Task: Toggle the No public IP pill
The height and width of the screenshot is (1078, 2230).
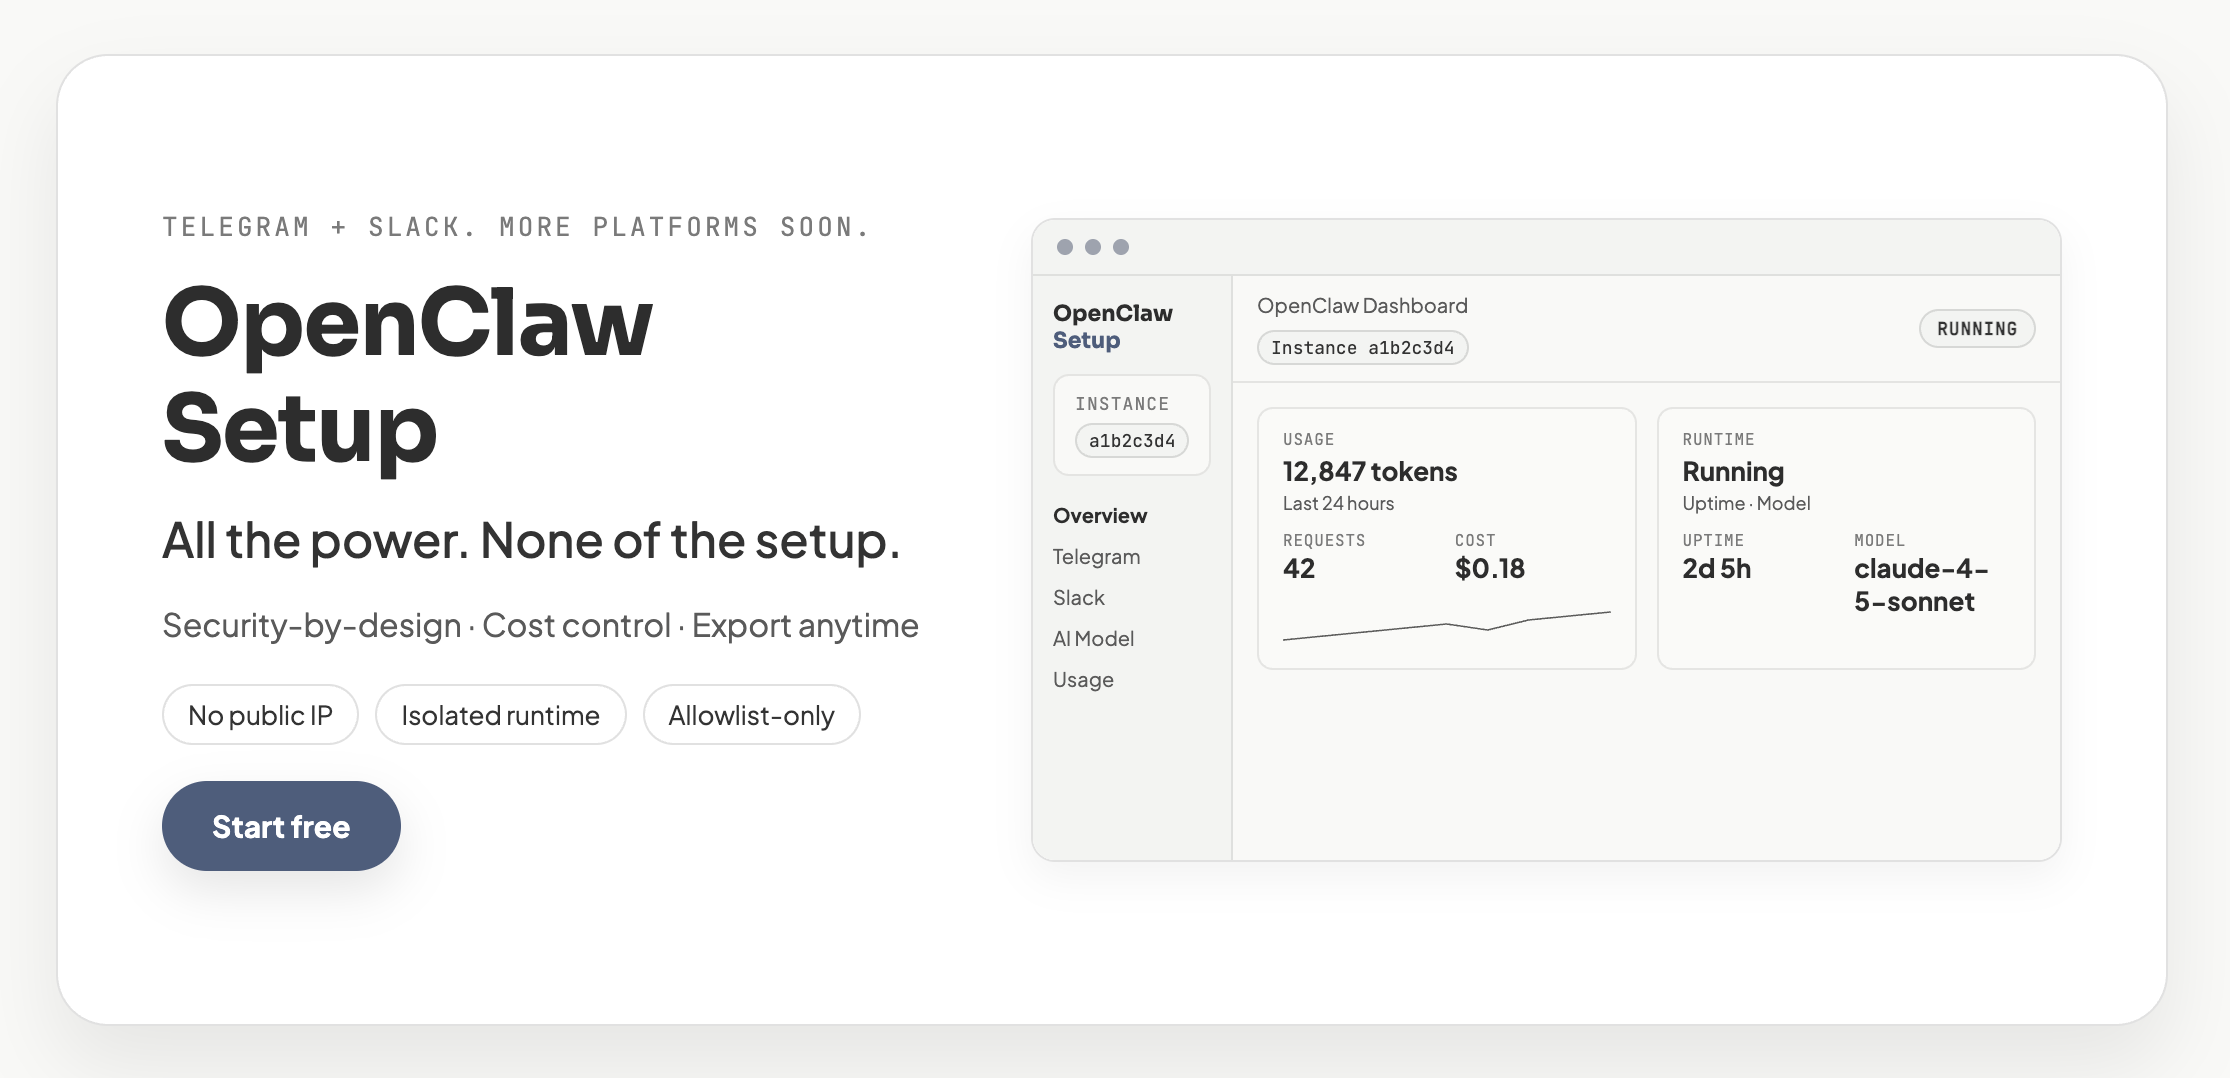Action: (x=260, y=714)
